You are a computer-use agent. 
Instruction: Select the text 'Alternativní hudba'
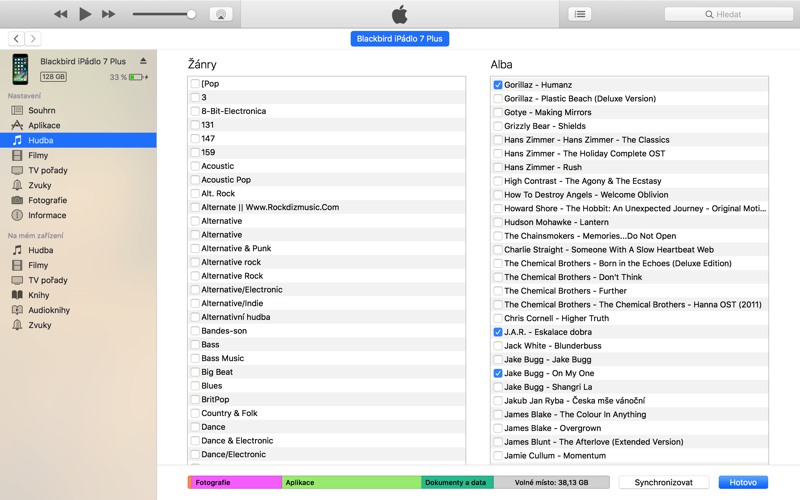(x=236, y=317)
